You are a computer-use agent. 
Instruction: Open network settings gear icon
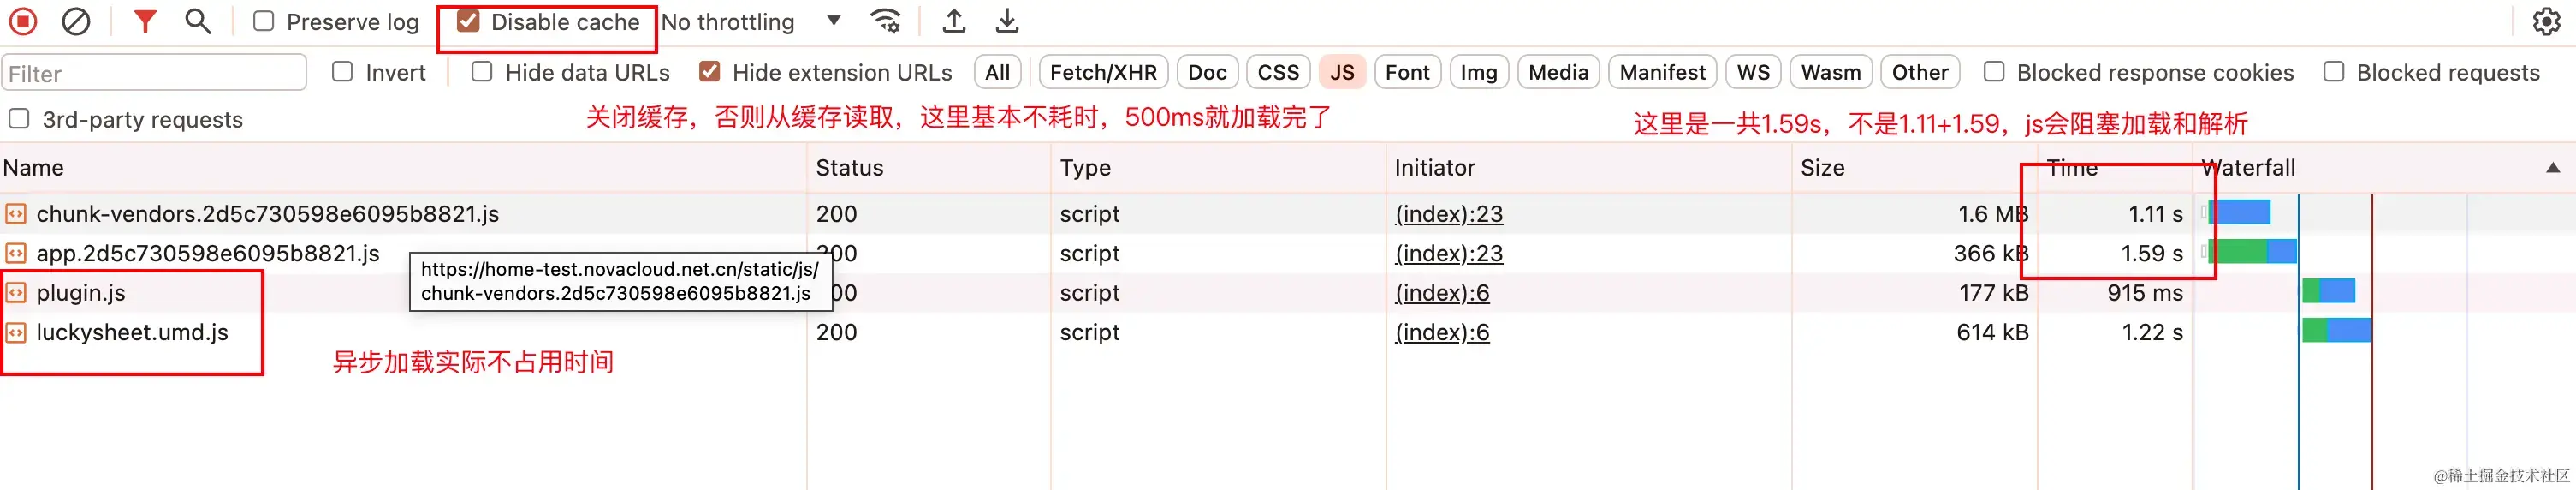pyautogui.click(x=2546, y=21)
